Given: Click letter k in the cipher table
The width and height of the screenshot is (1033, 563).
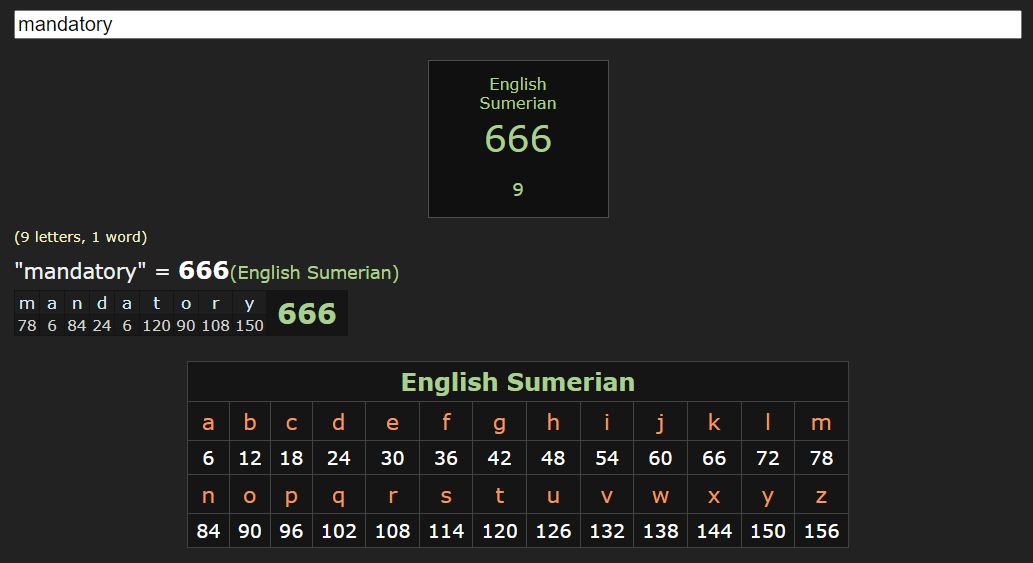Looking at the screenshot, I should [x=714, y=421].
